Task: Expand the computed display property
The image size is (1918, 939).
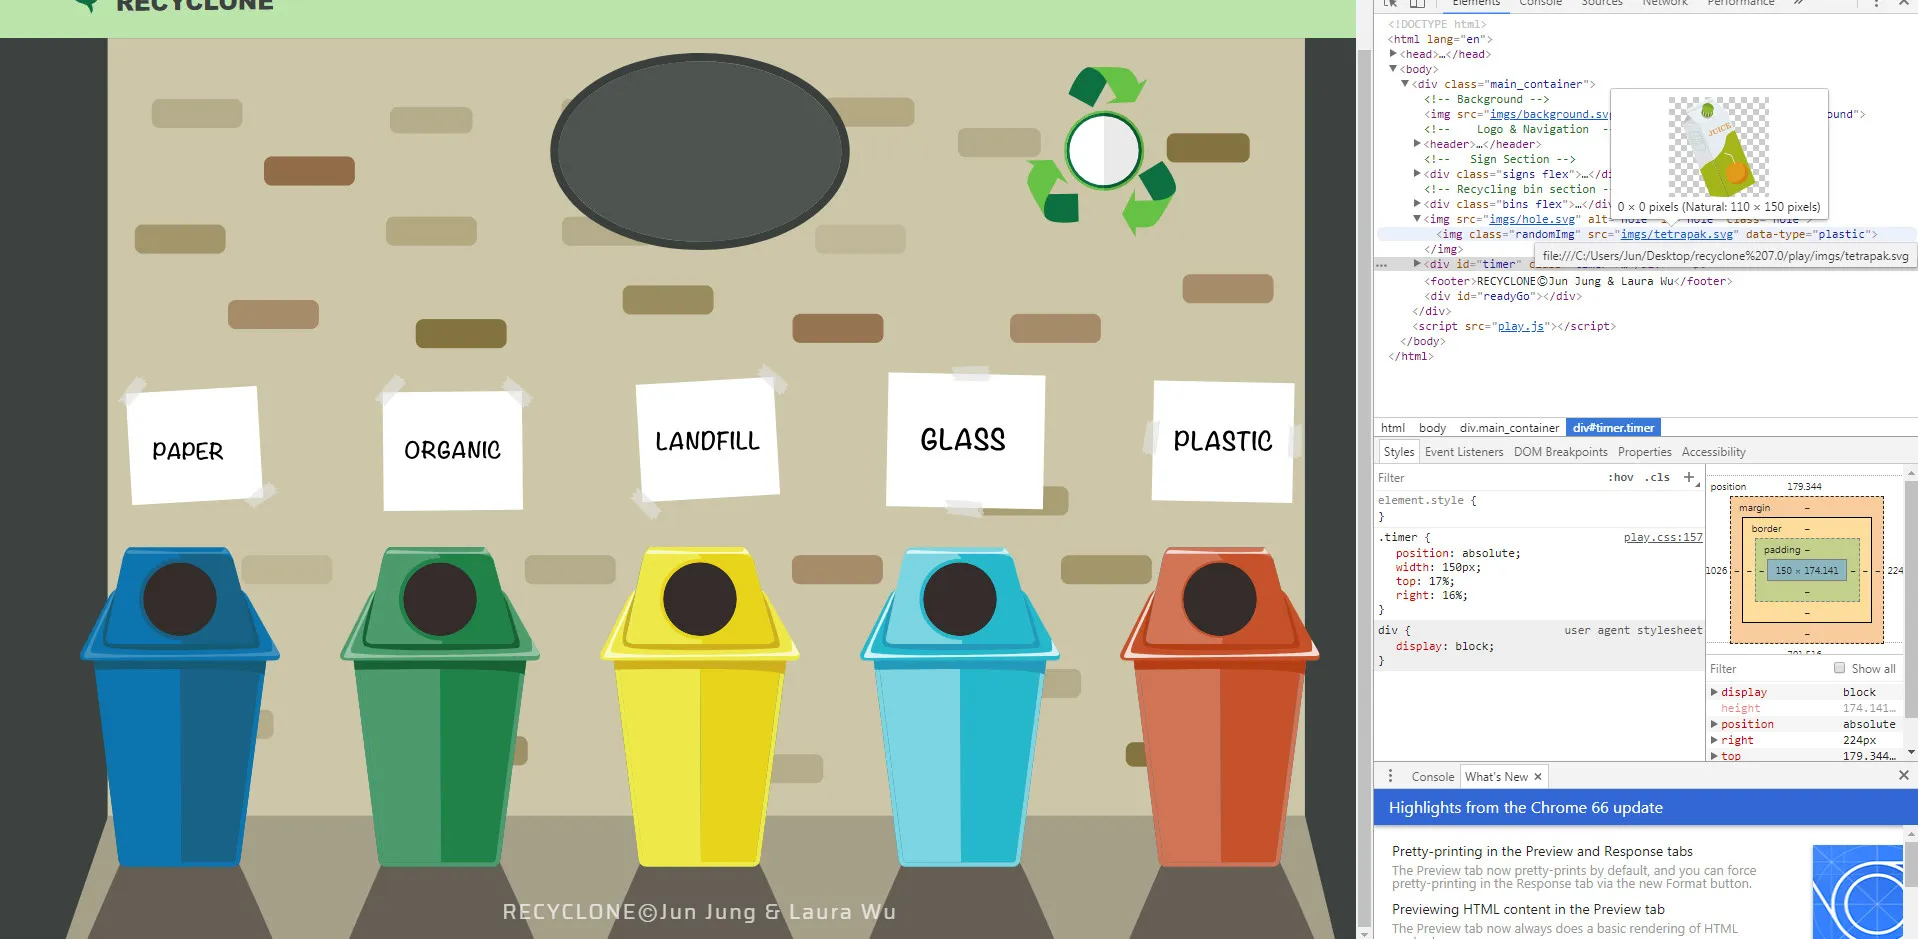Action: point(1714,692)
